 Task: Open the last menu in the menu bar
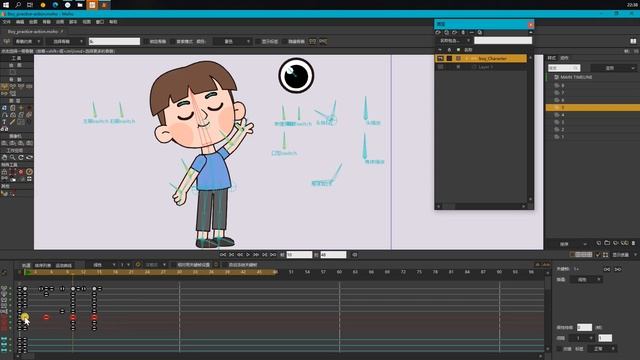click(x=113, y=22)
